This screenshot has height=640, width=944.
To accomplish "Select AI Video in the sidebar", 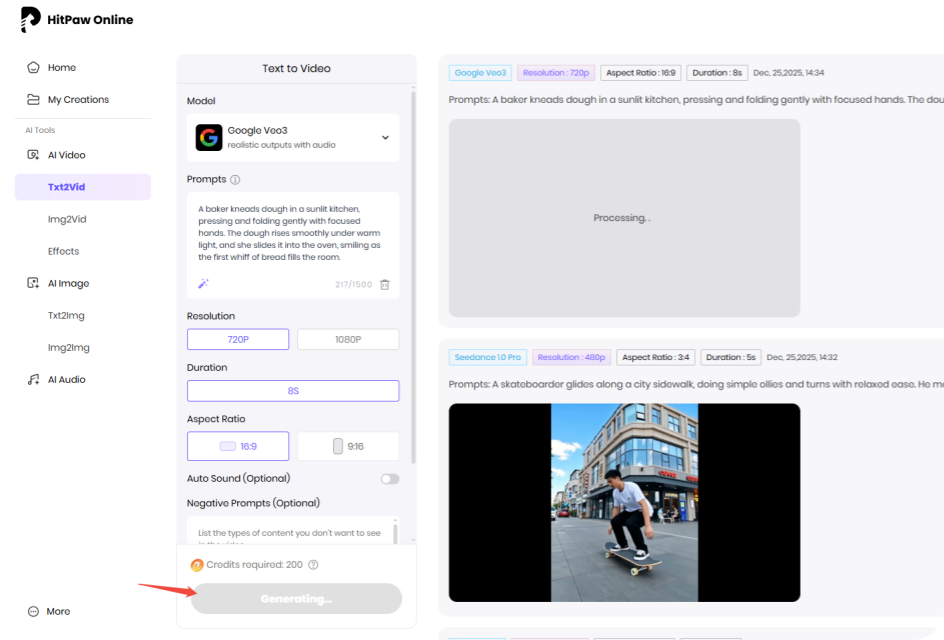I will (x=63, y=154).
